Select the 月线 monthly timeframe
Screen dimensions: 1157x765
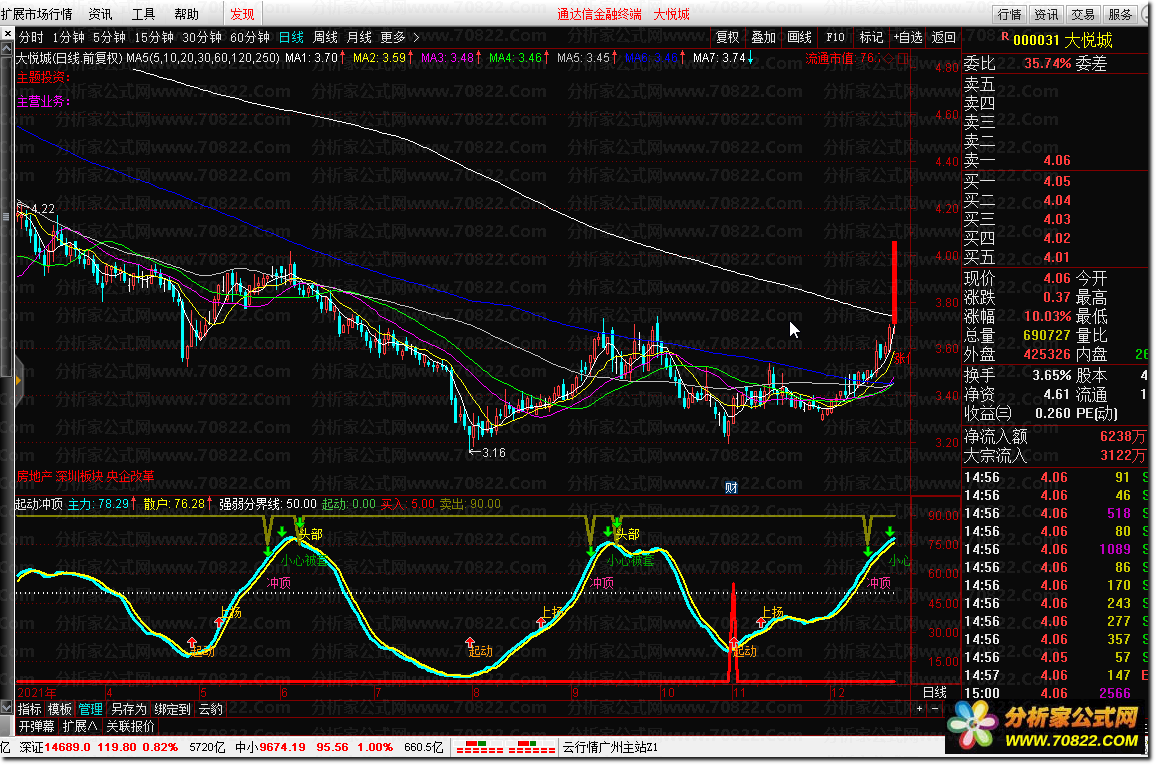[359, 37]
